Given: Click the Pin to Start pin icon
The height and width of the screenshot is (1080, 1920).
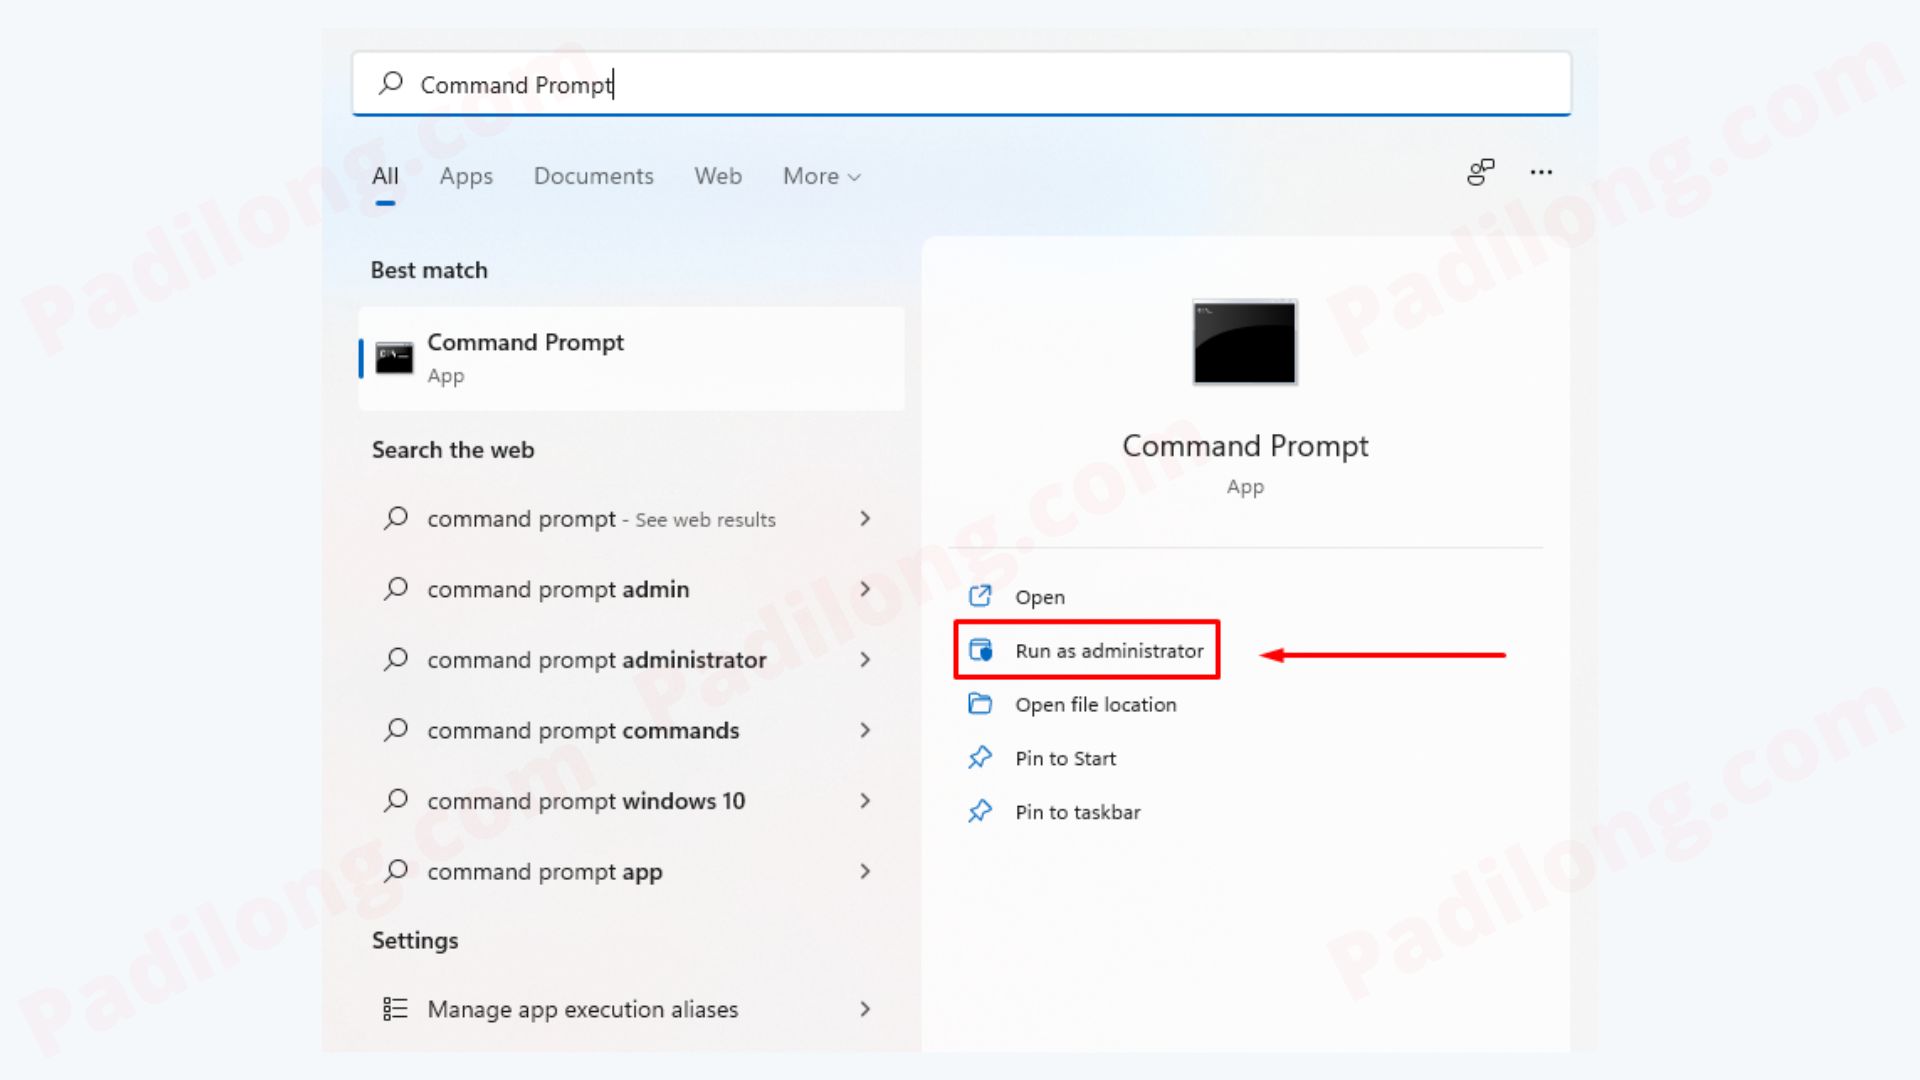Looking at the screenshot, I should pos(980,757).
